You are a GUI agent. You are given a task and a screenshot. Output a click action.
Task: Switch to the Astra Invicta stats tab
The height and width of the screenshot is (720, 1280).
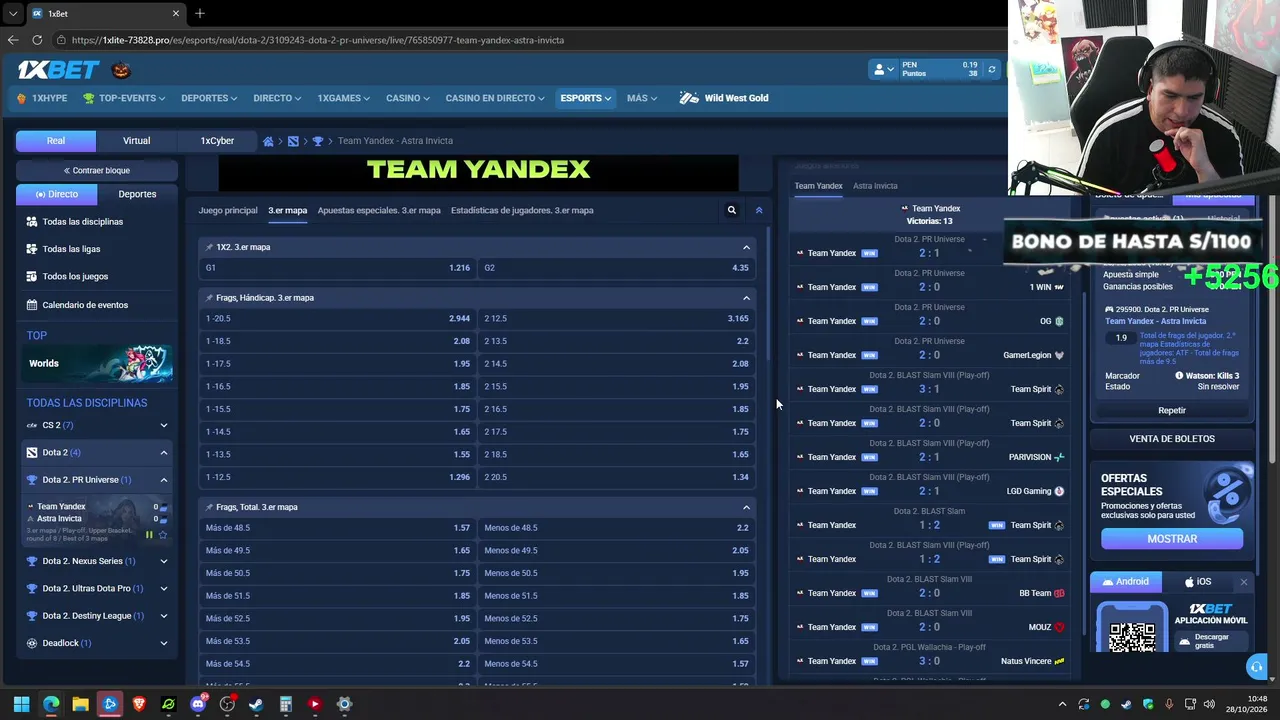tap(875, 186)
